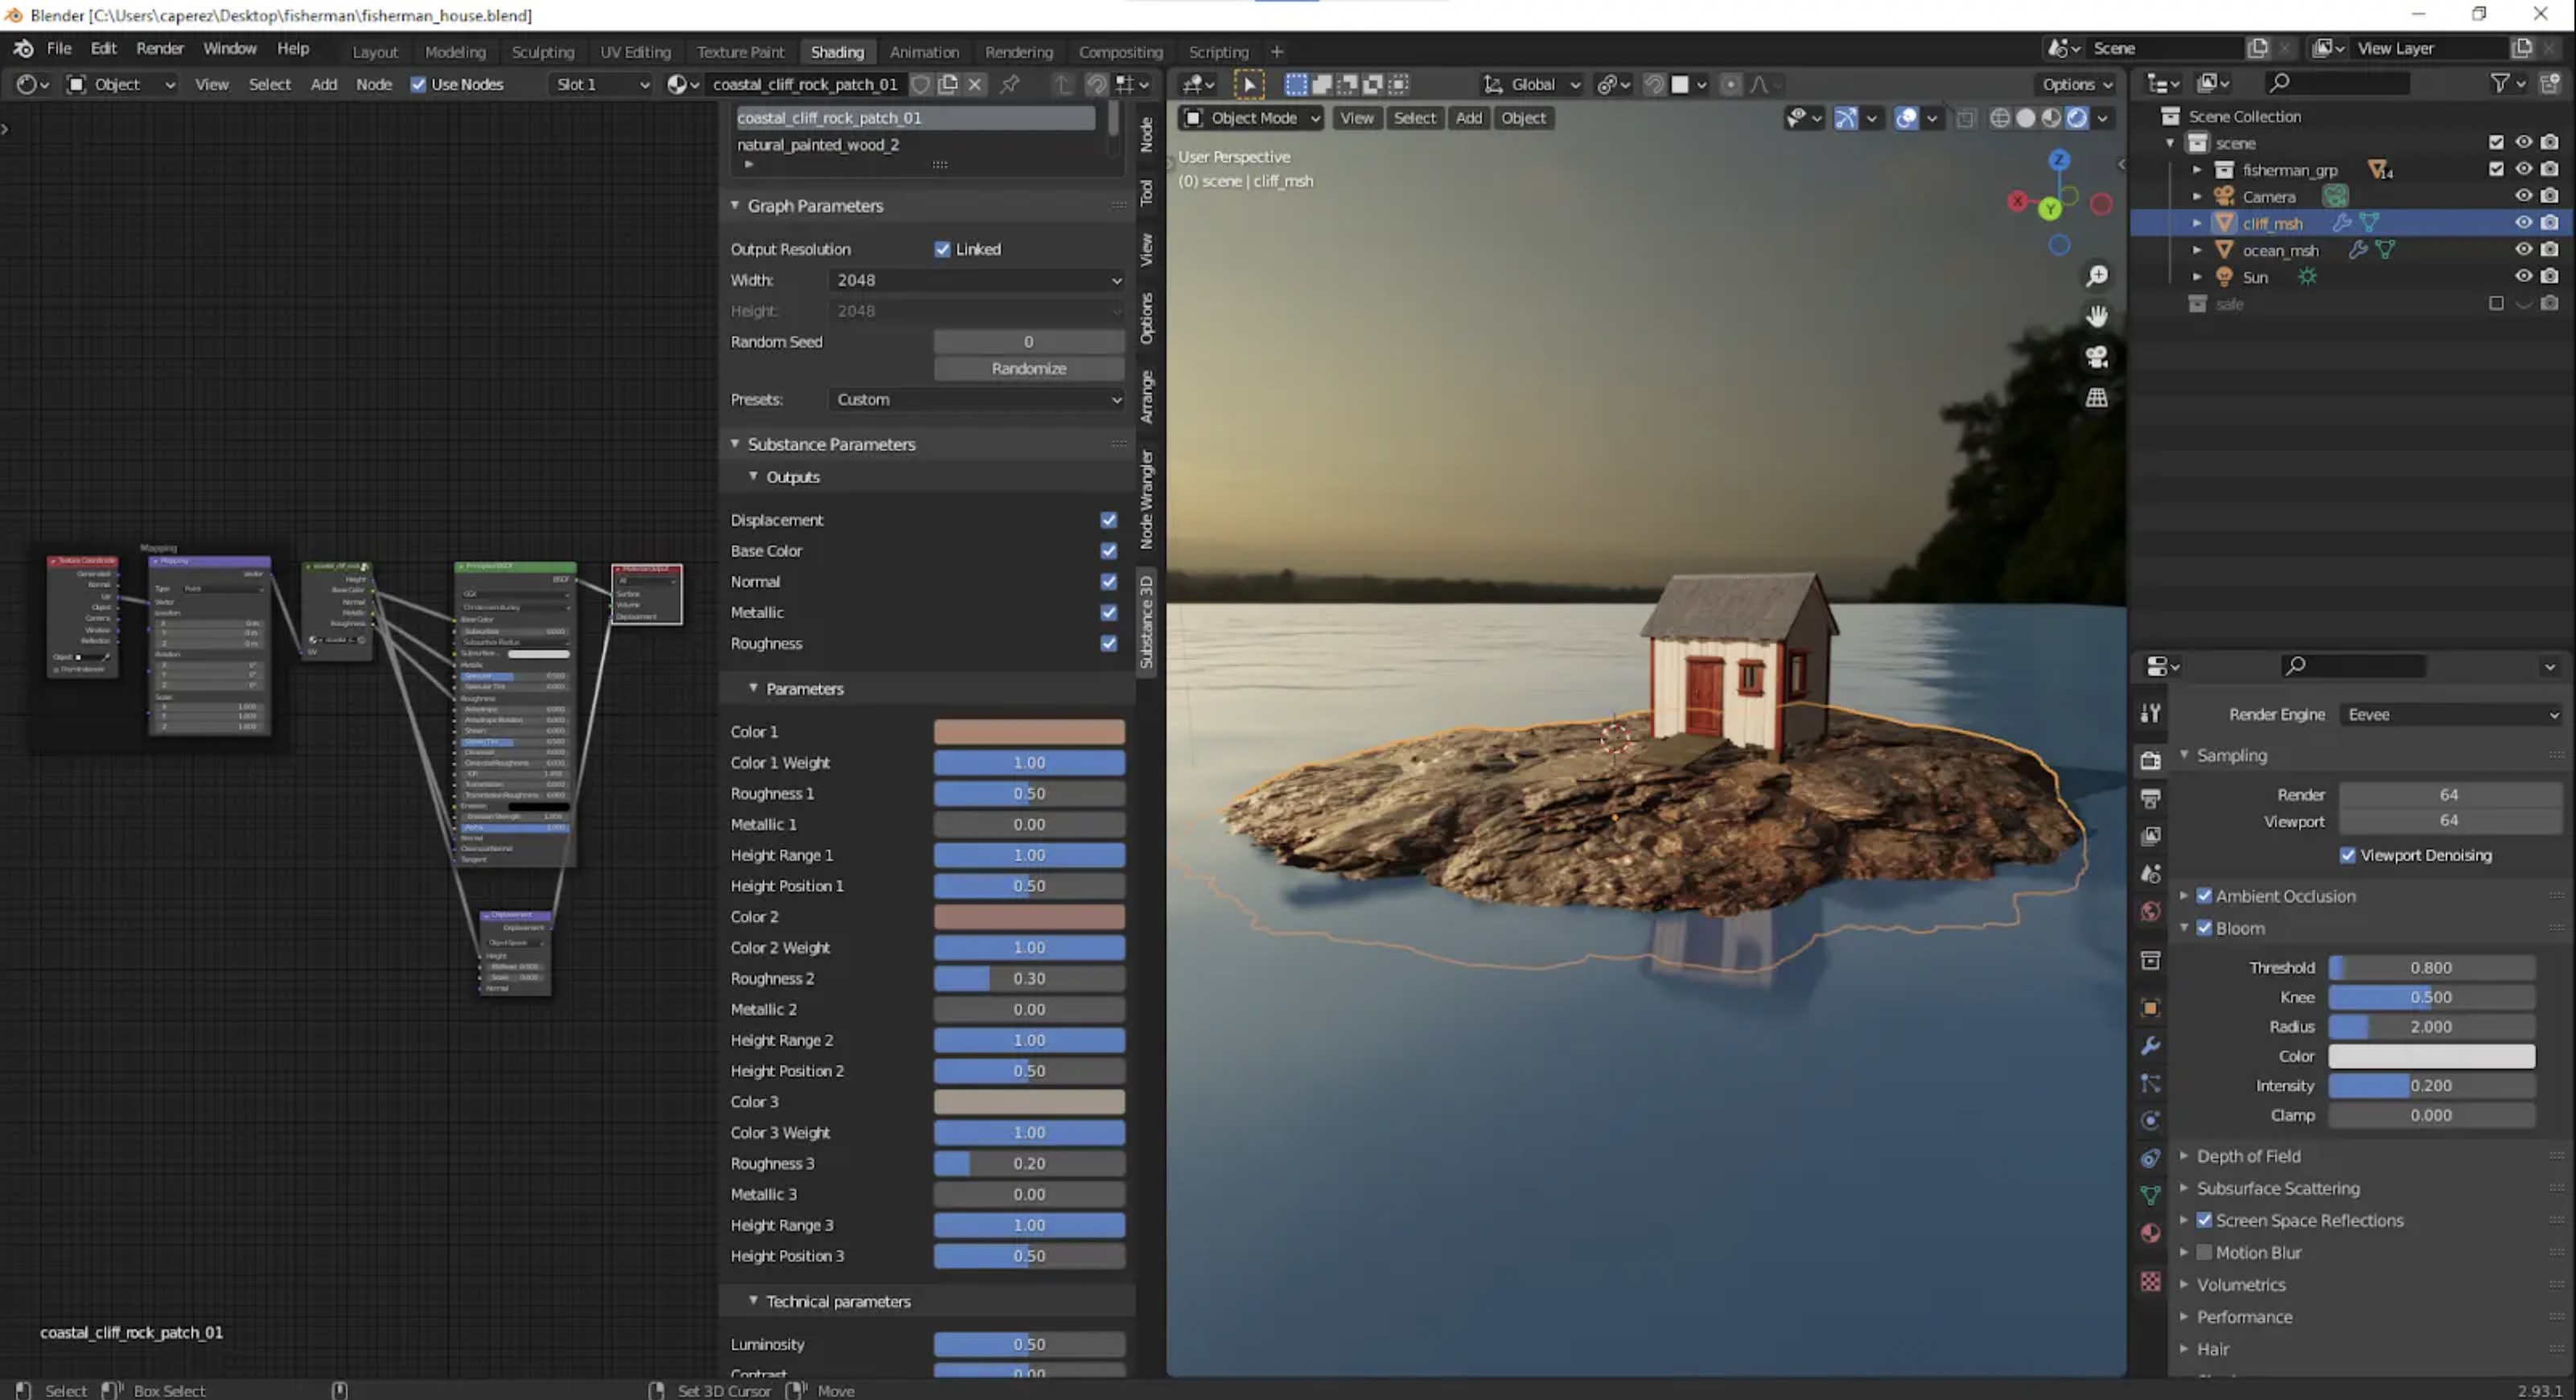The width and height of the screenshot is (2576, 1400).
Task: Open the Render menu
Action: tap(160, 48)
